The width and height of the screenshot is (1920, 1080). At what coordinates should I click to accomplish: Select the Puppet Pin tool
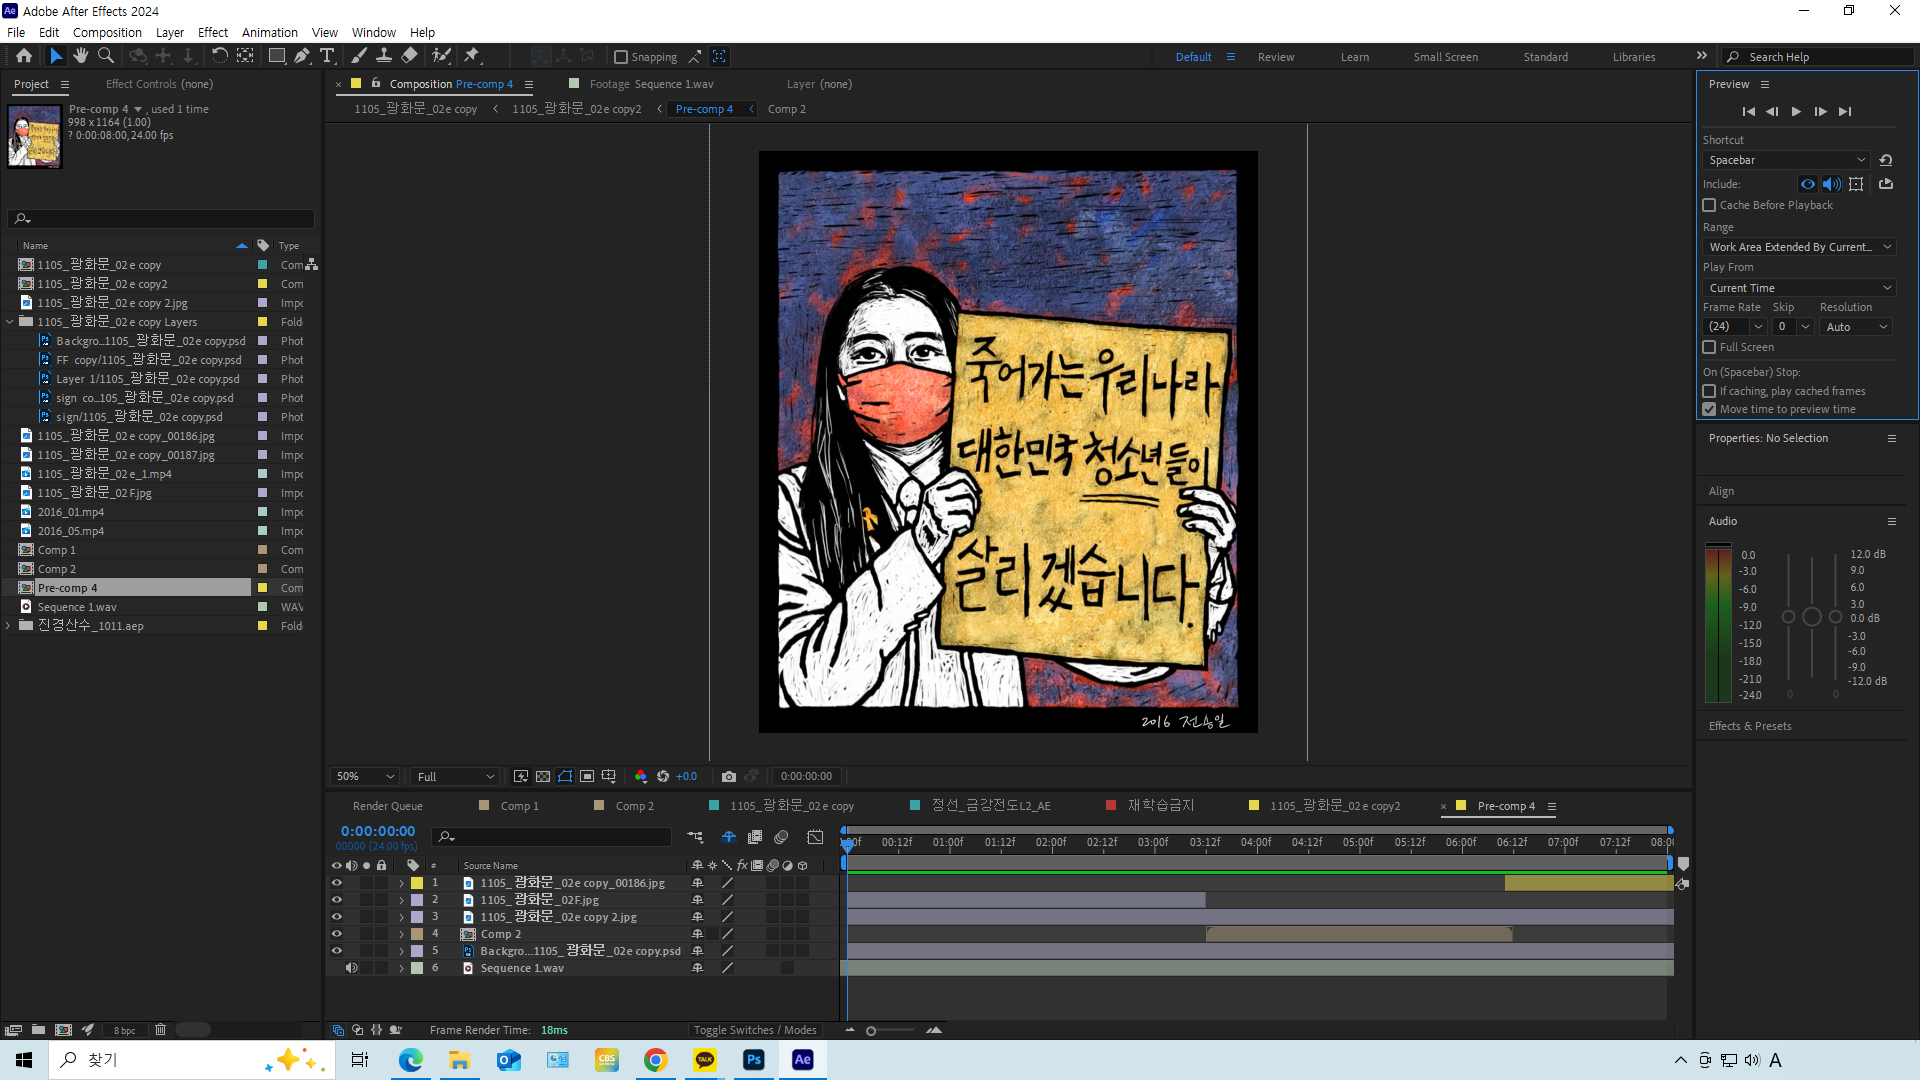pyautogui.click(x=472, y=56)
